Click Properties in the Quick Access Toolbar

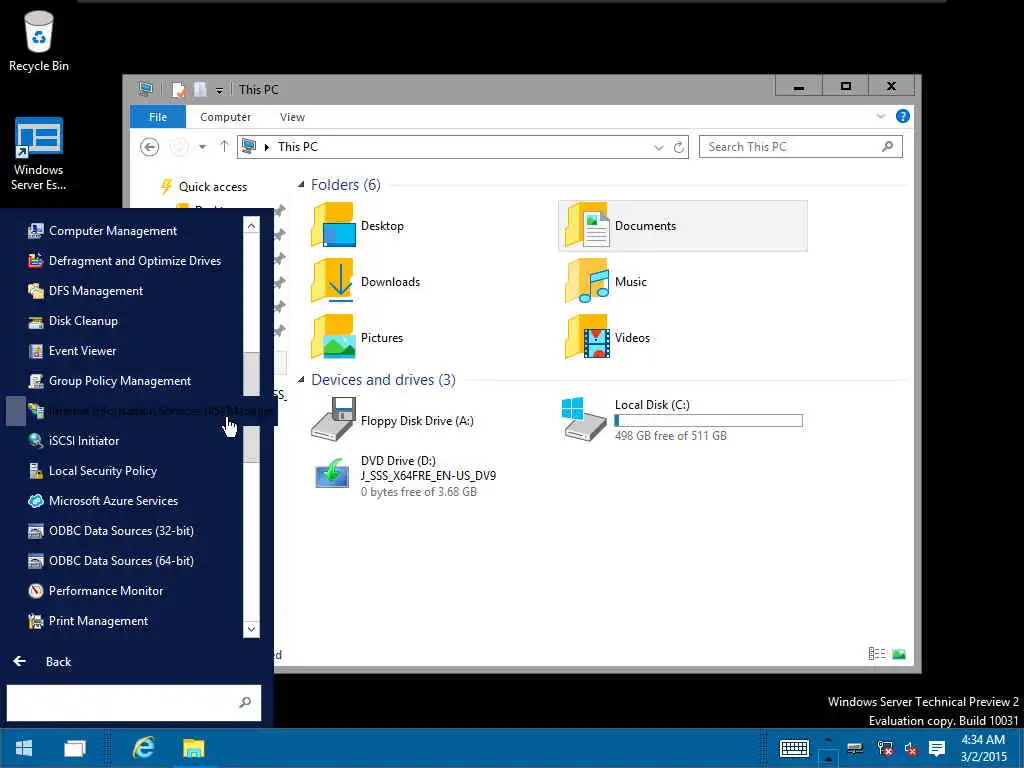(x=178, y=89)
